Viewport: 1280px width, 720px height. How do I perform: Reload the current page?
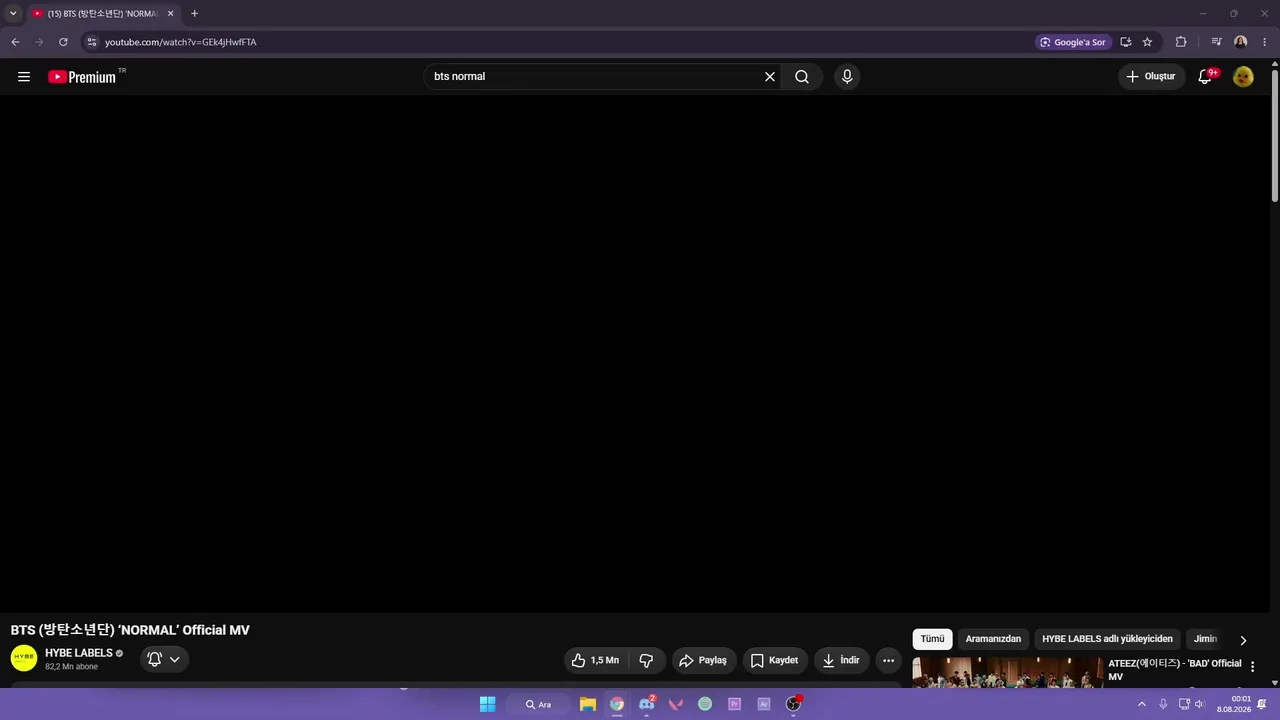tap(63, 42)
